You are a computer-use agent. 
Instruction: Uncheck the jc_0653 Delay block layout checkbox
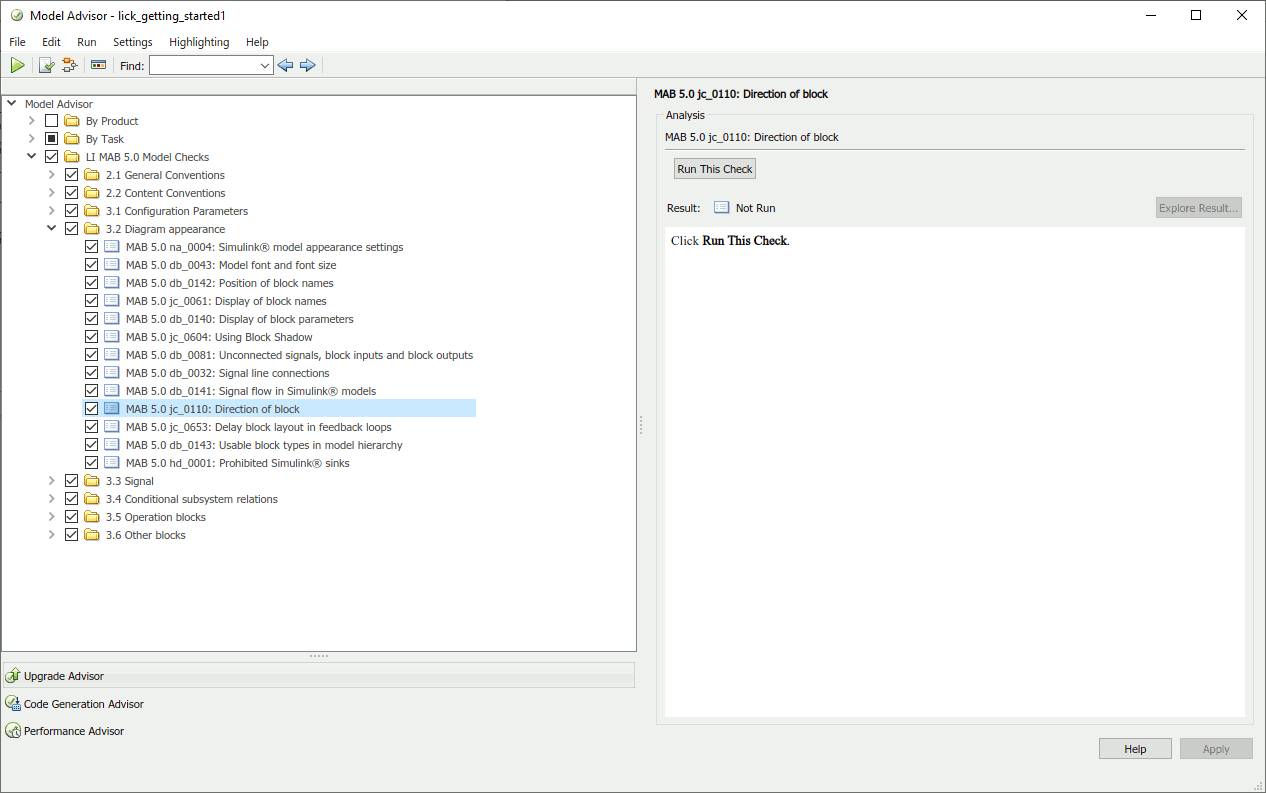point(92,427)
